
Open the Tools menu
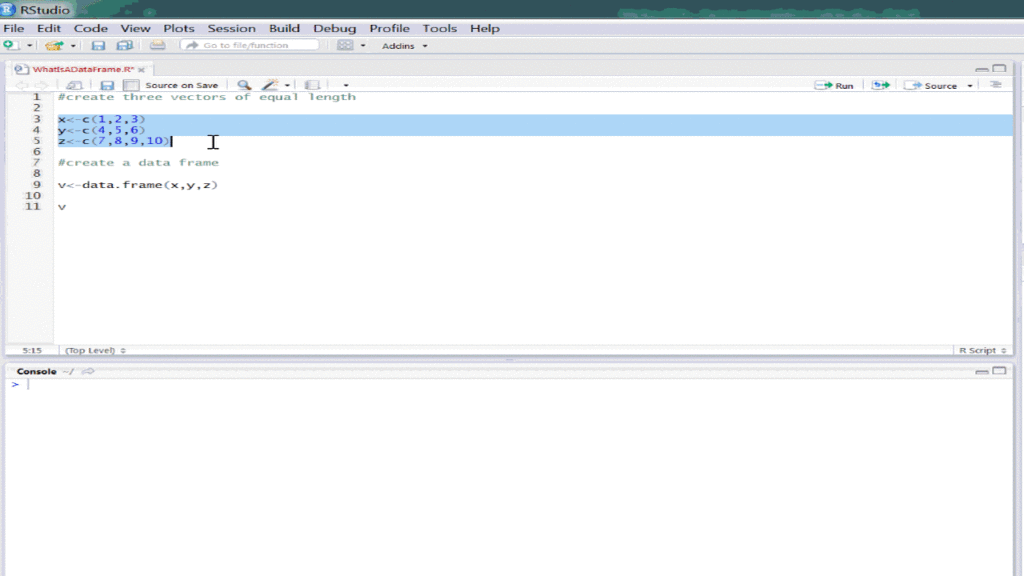pyautogui.click(x=439, y=28)
